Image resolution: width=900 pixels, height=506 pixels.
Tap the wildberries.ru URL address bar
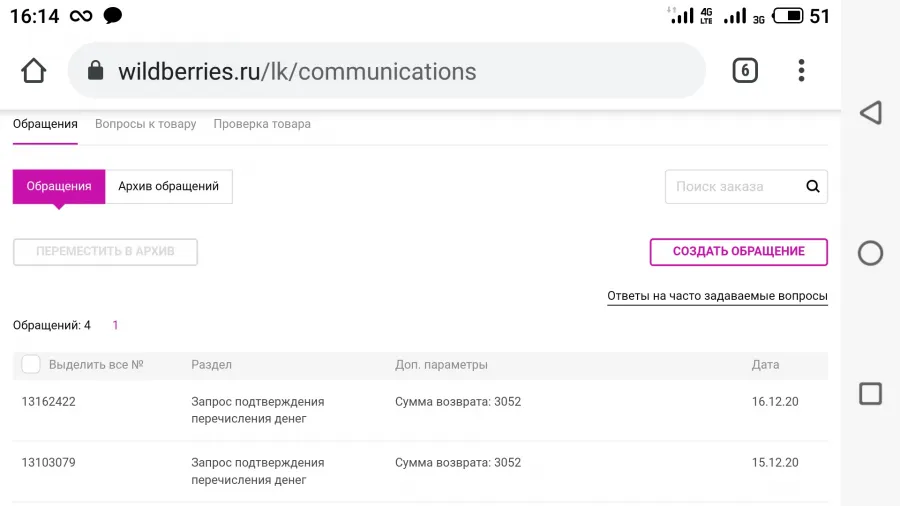pos(386,71)
